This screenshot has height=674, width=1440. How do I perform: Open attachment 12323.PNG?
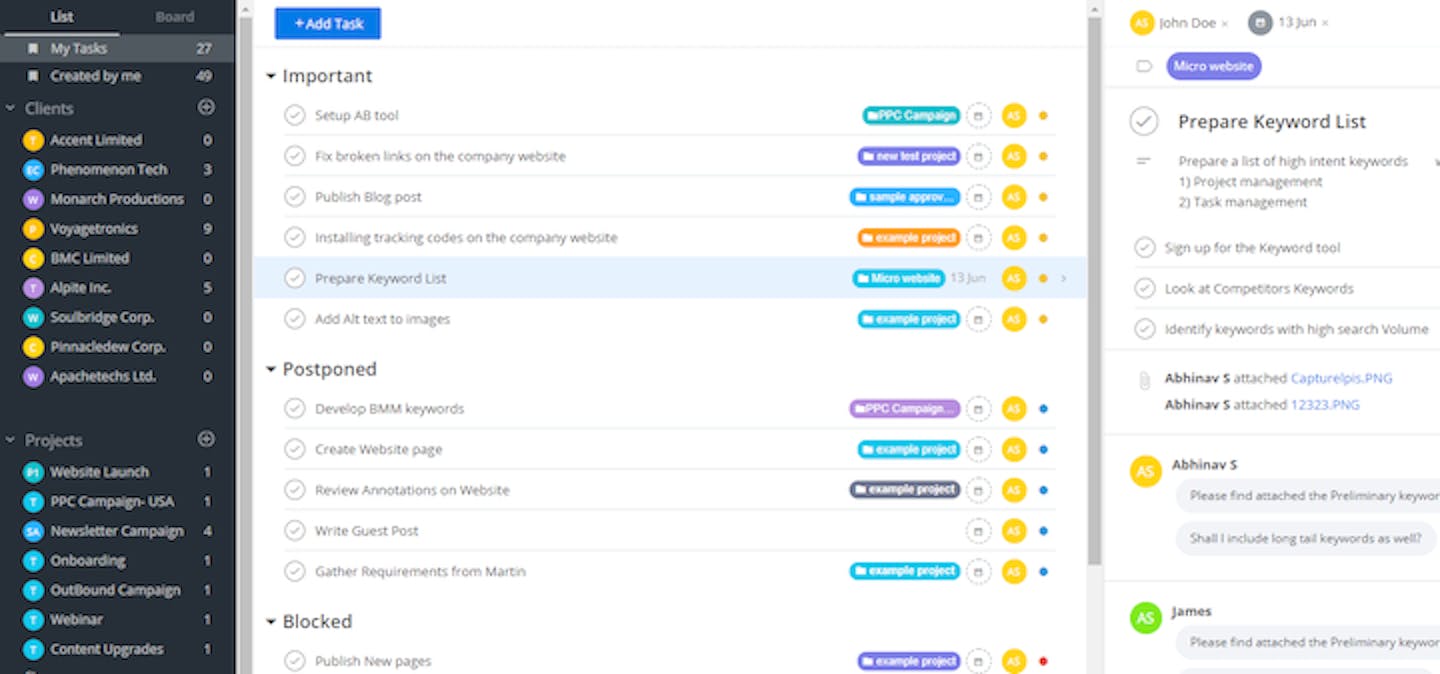[1325, 405]
